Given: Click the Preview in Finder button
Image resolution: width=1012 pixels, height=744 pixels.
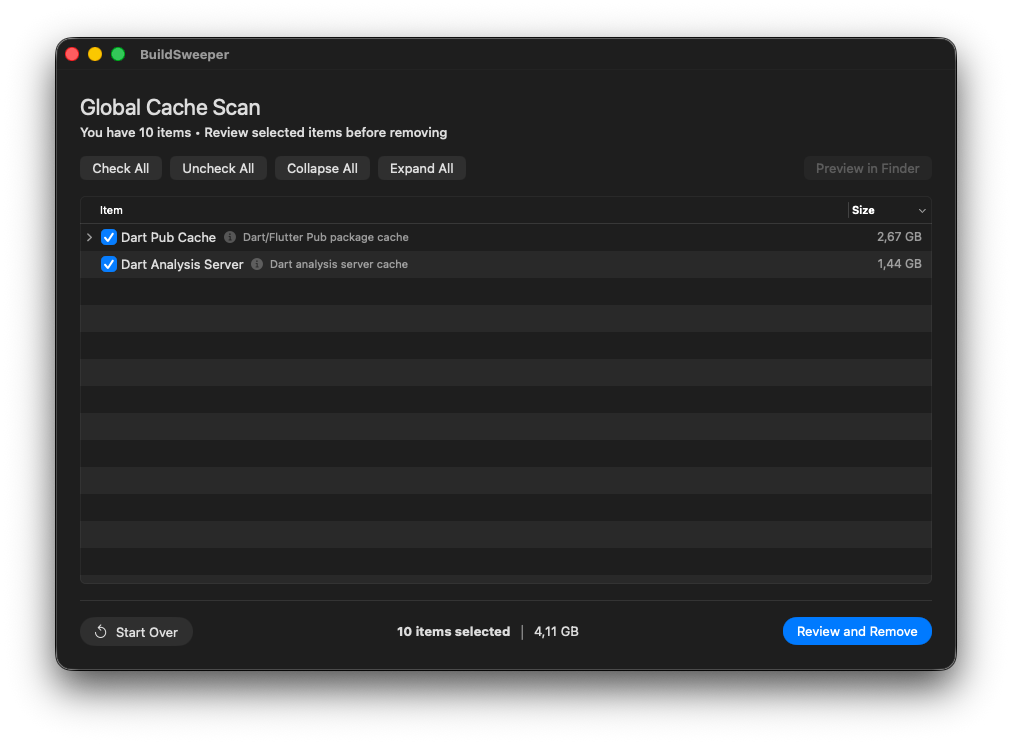Looking at the screenshot, I should pyautogui.click(x=867, y=168).
